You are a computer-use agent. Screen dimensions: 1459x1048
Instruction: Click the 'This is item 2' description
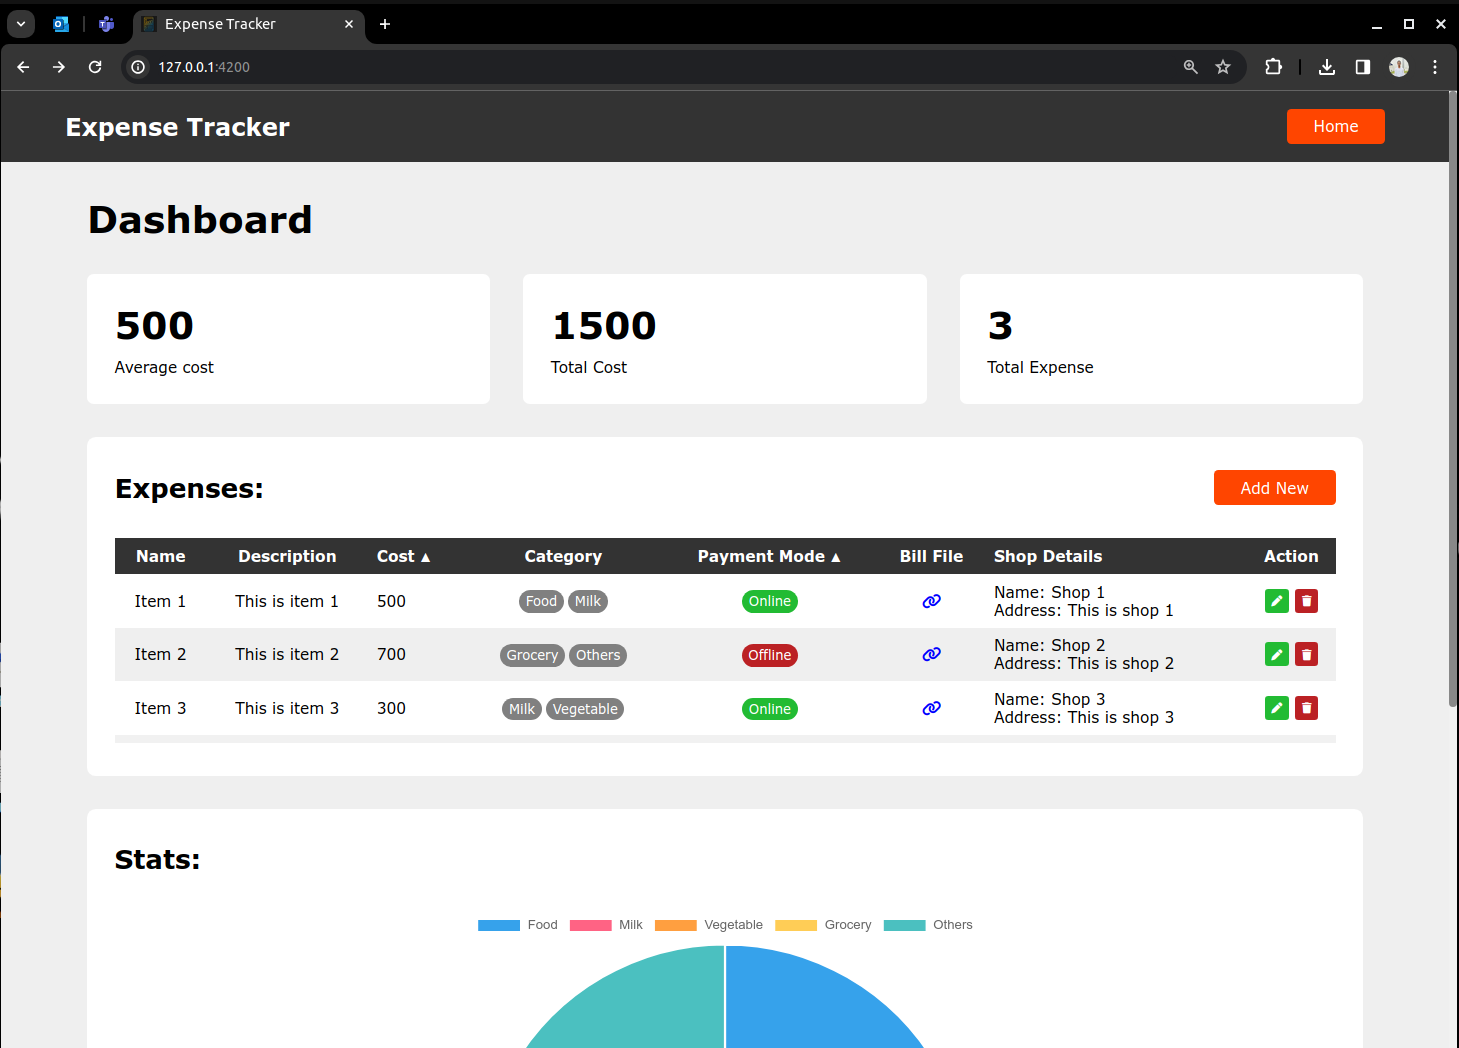(x=287, y=654)
